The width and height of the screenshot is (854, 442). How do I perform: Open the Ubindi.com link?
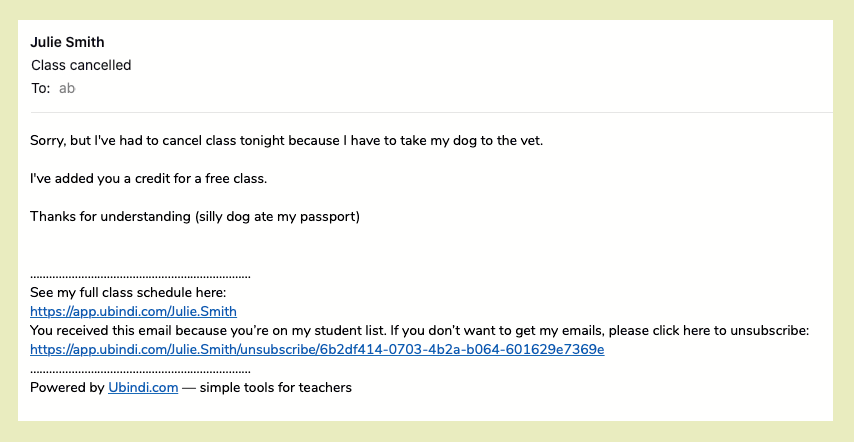[x=143, y=387]
